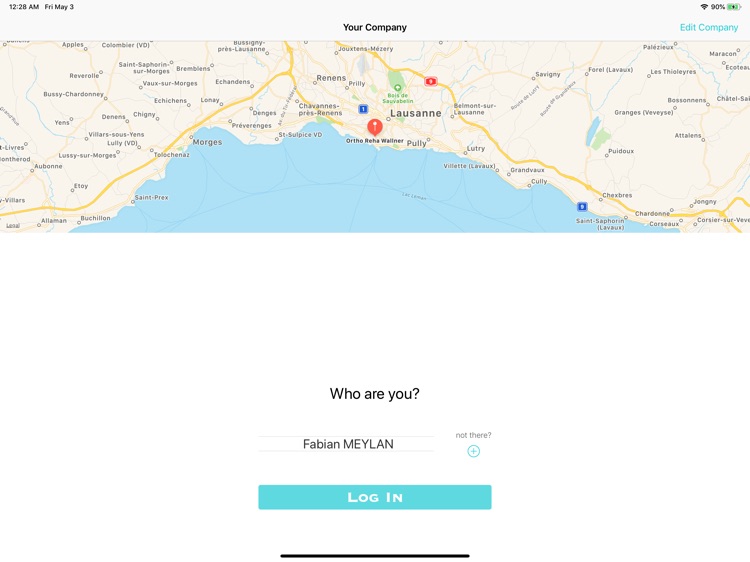Tap the Lac Léman lake area label
This screenshot has height=562, width=750.
(414, 196)
